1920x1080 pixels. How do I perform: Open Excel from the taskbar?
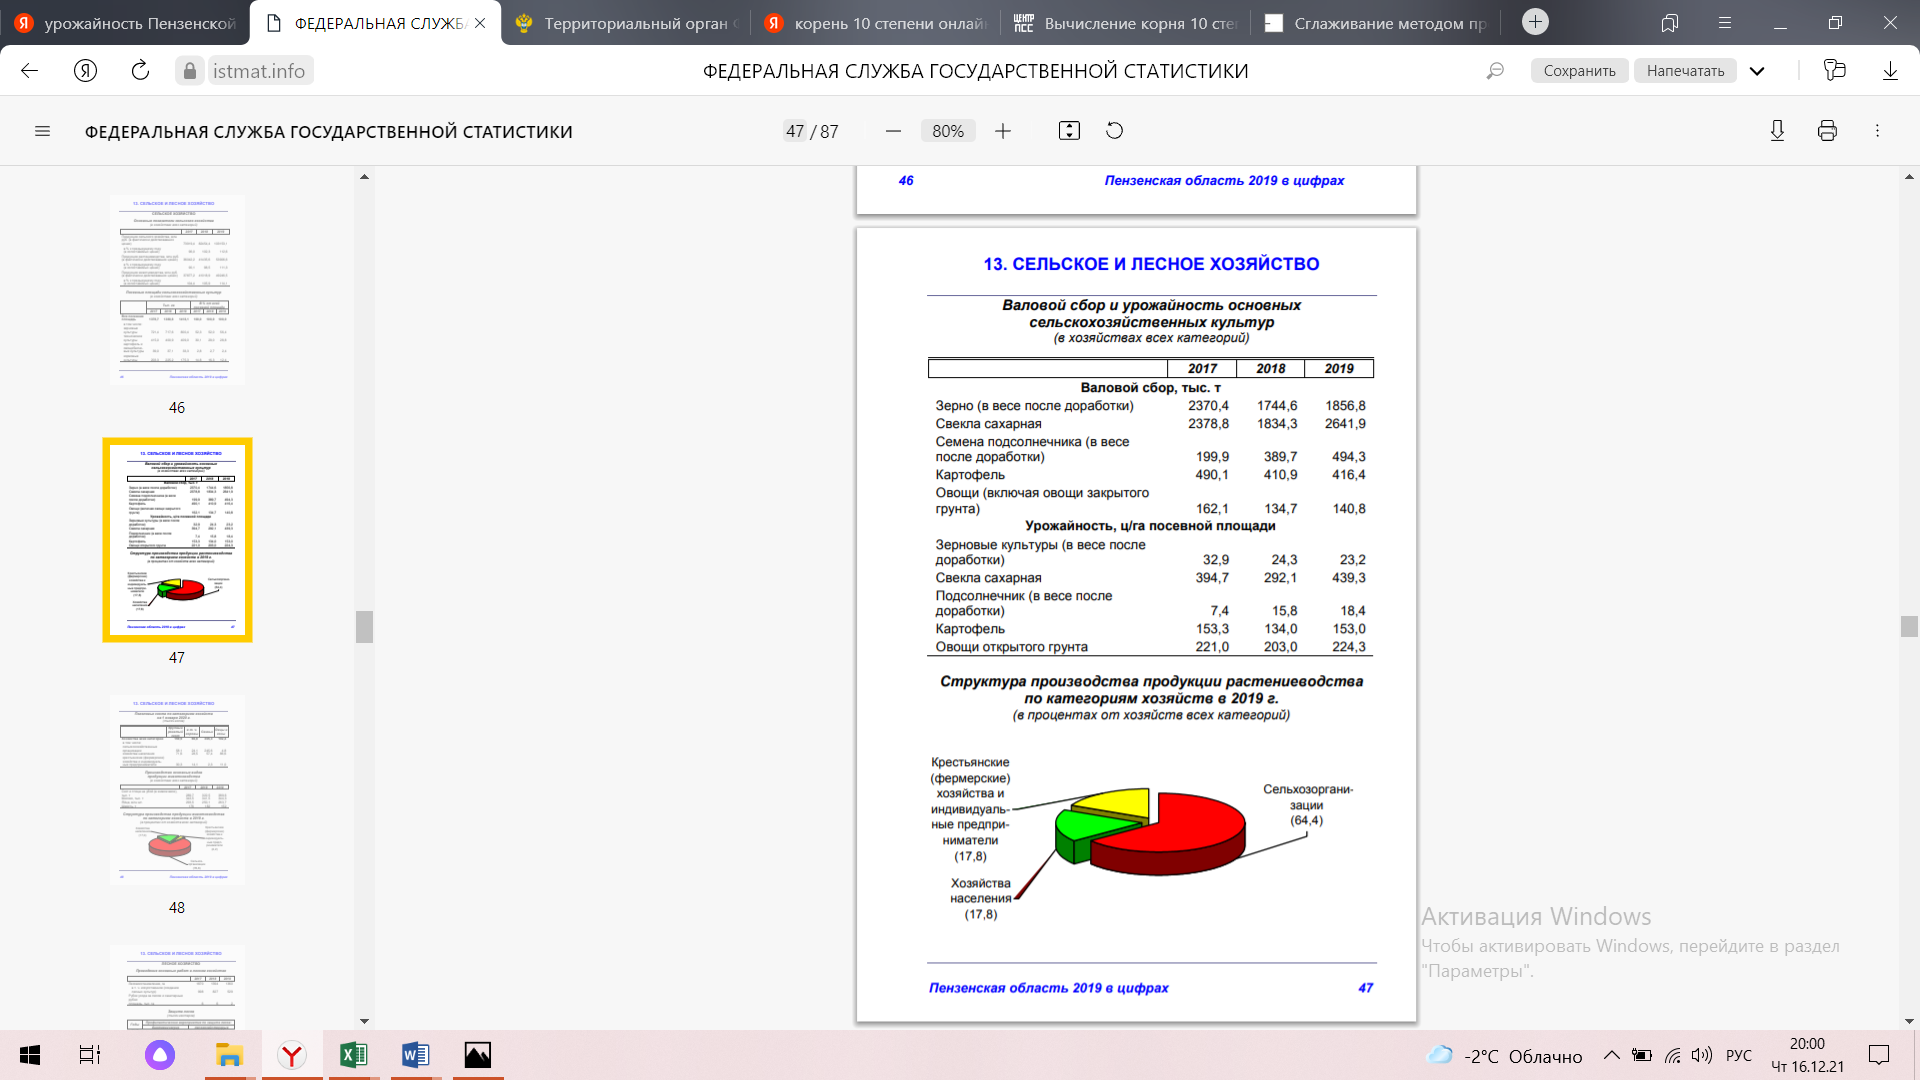click(354, 1055)
